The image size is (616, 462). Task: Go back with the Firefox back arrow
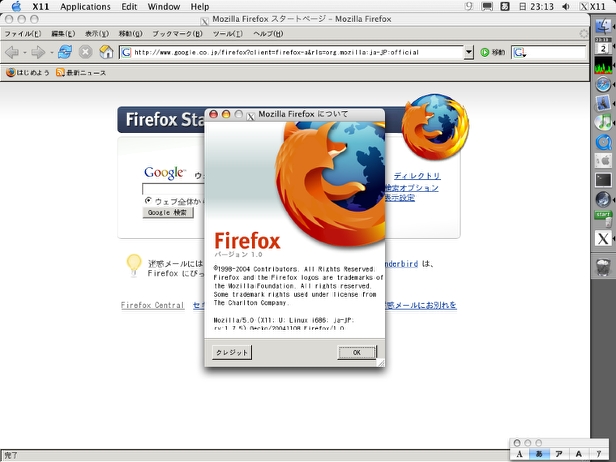12,52
